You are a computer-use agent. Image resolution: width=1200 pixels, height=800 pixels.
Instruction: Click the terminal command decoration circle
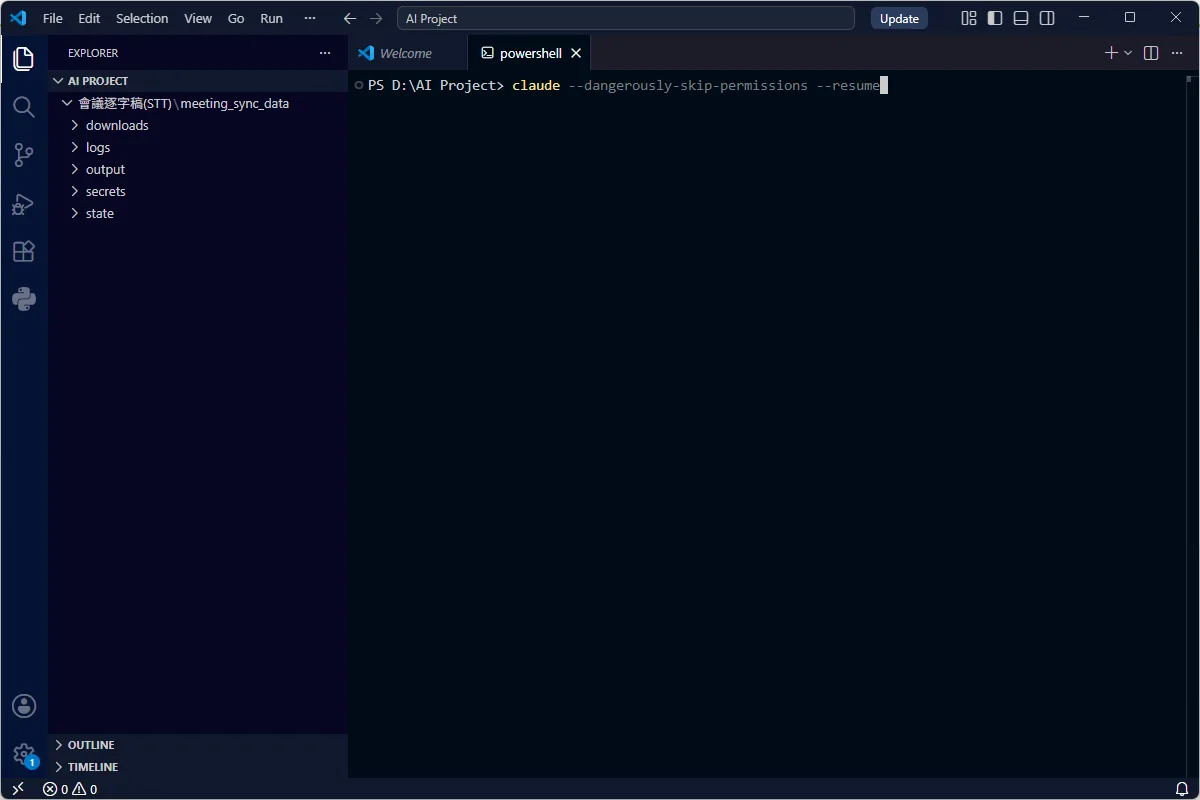point(358,86)
